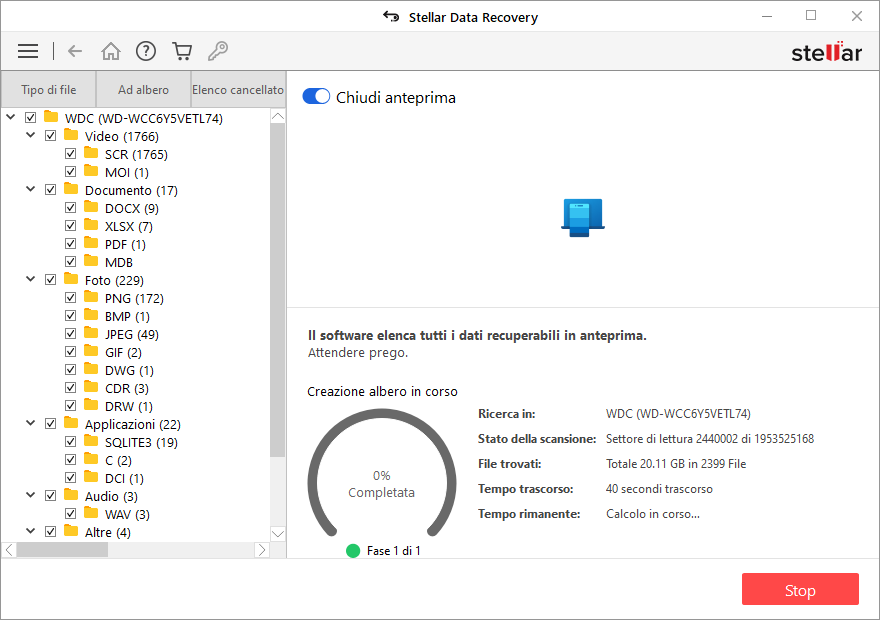Click the Audio folder icon

click(x=71, y=494)
